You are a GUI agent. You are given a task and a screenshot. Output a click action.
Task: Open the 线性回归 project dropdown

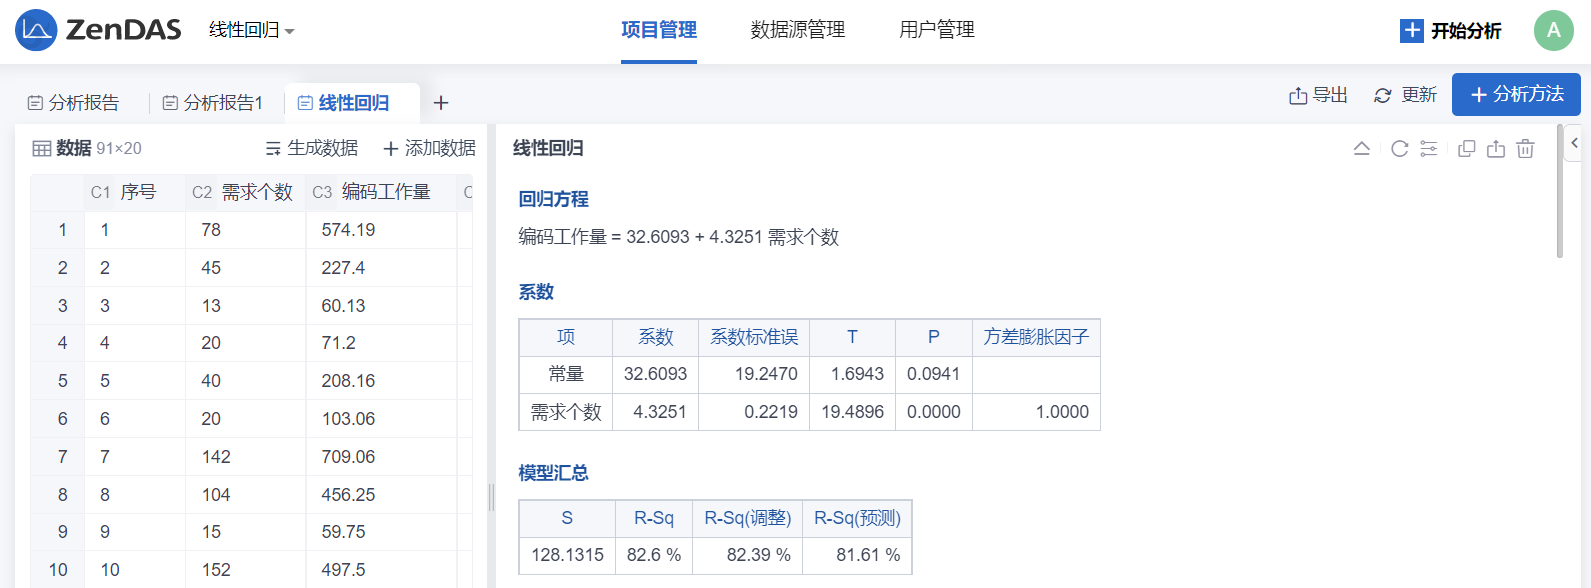pyautogui.click(x=251, y=30)
